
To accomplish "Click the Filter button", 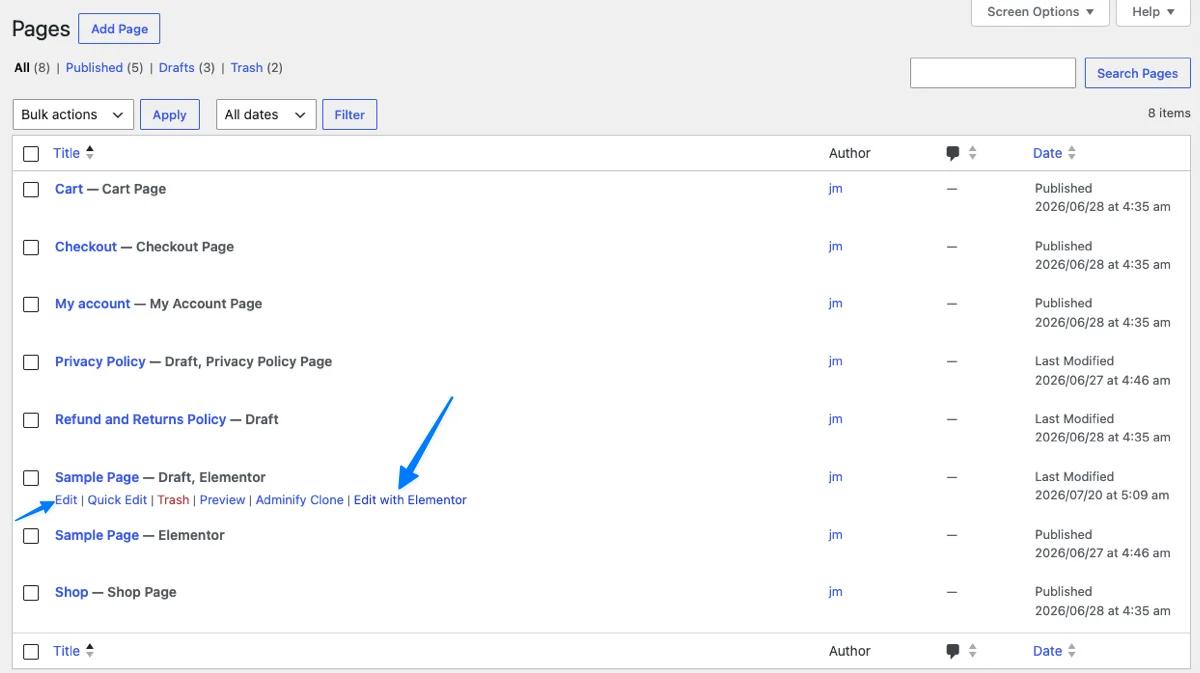I will (x=349, y=115).
